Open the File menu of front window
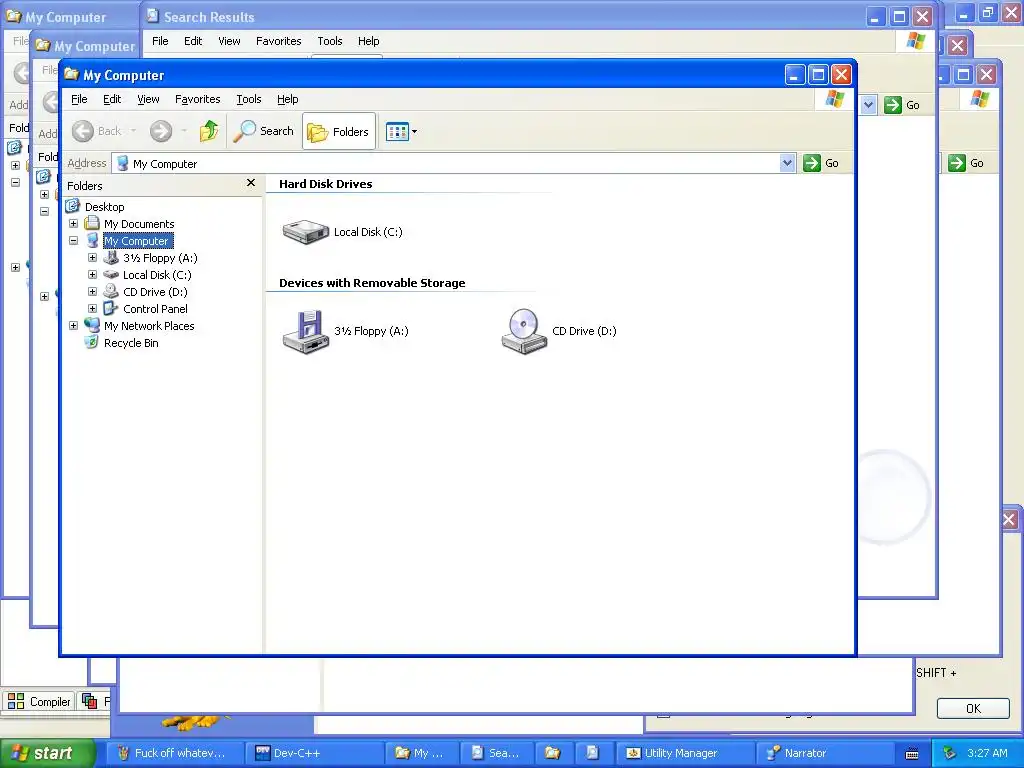Viewport: 1024px width, 768px height. [x=79, y=99]
